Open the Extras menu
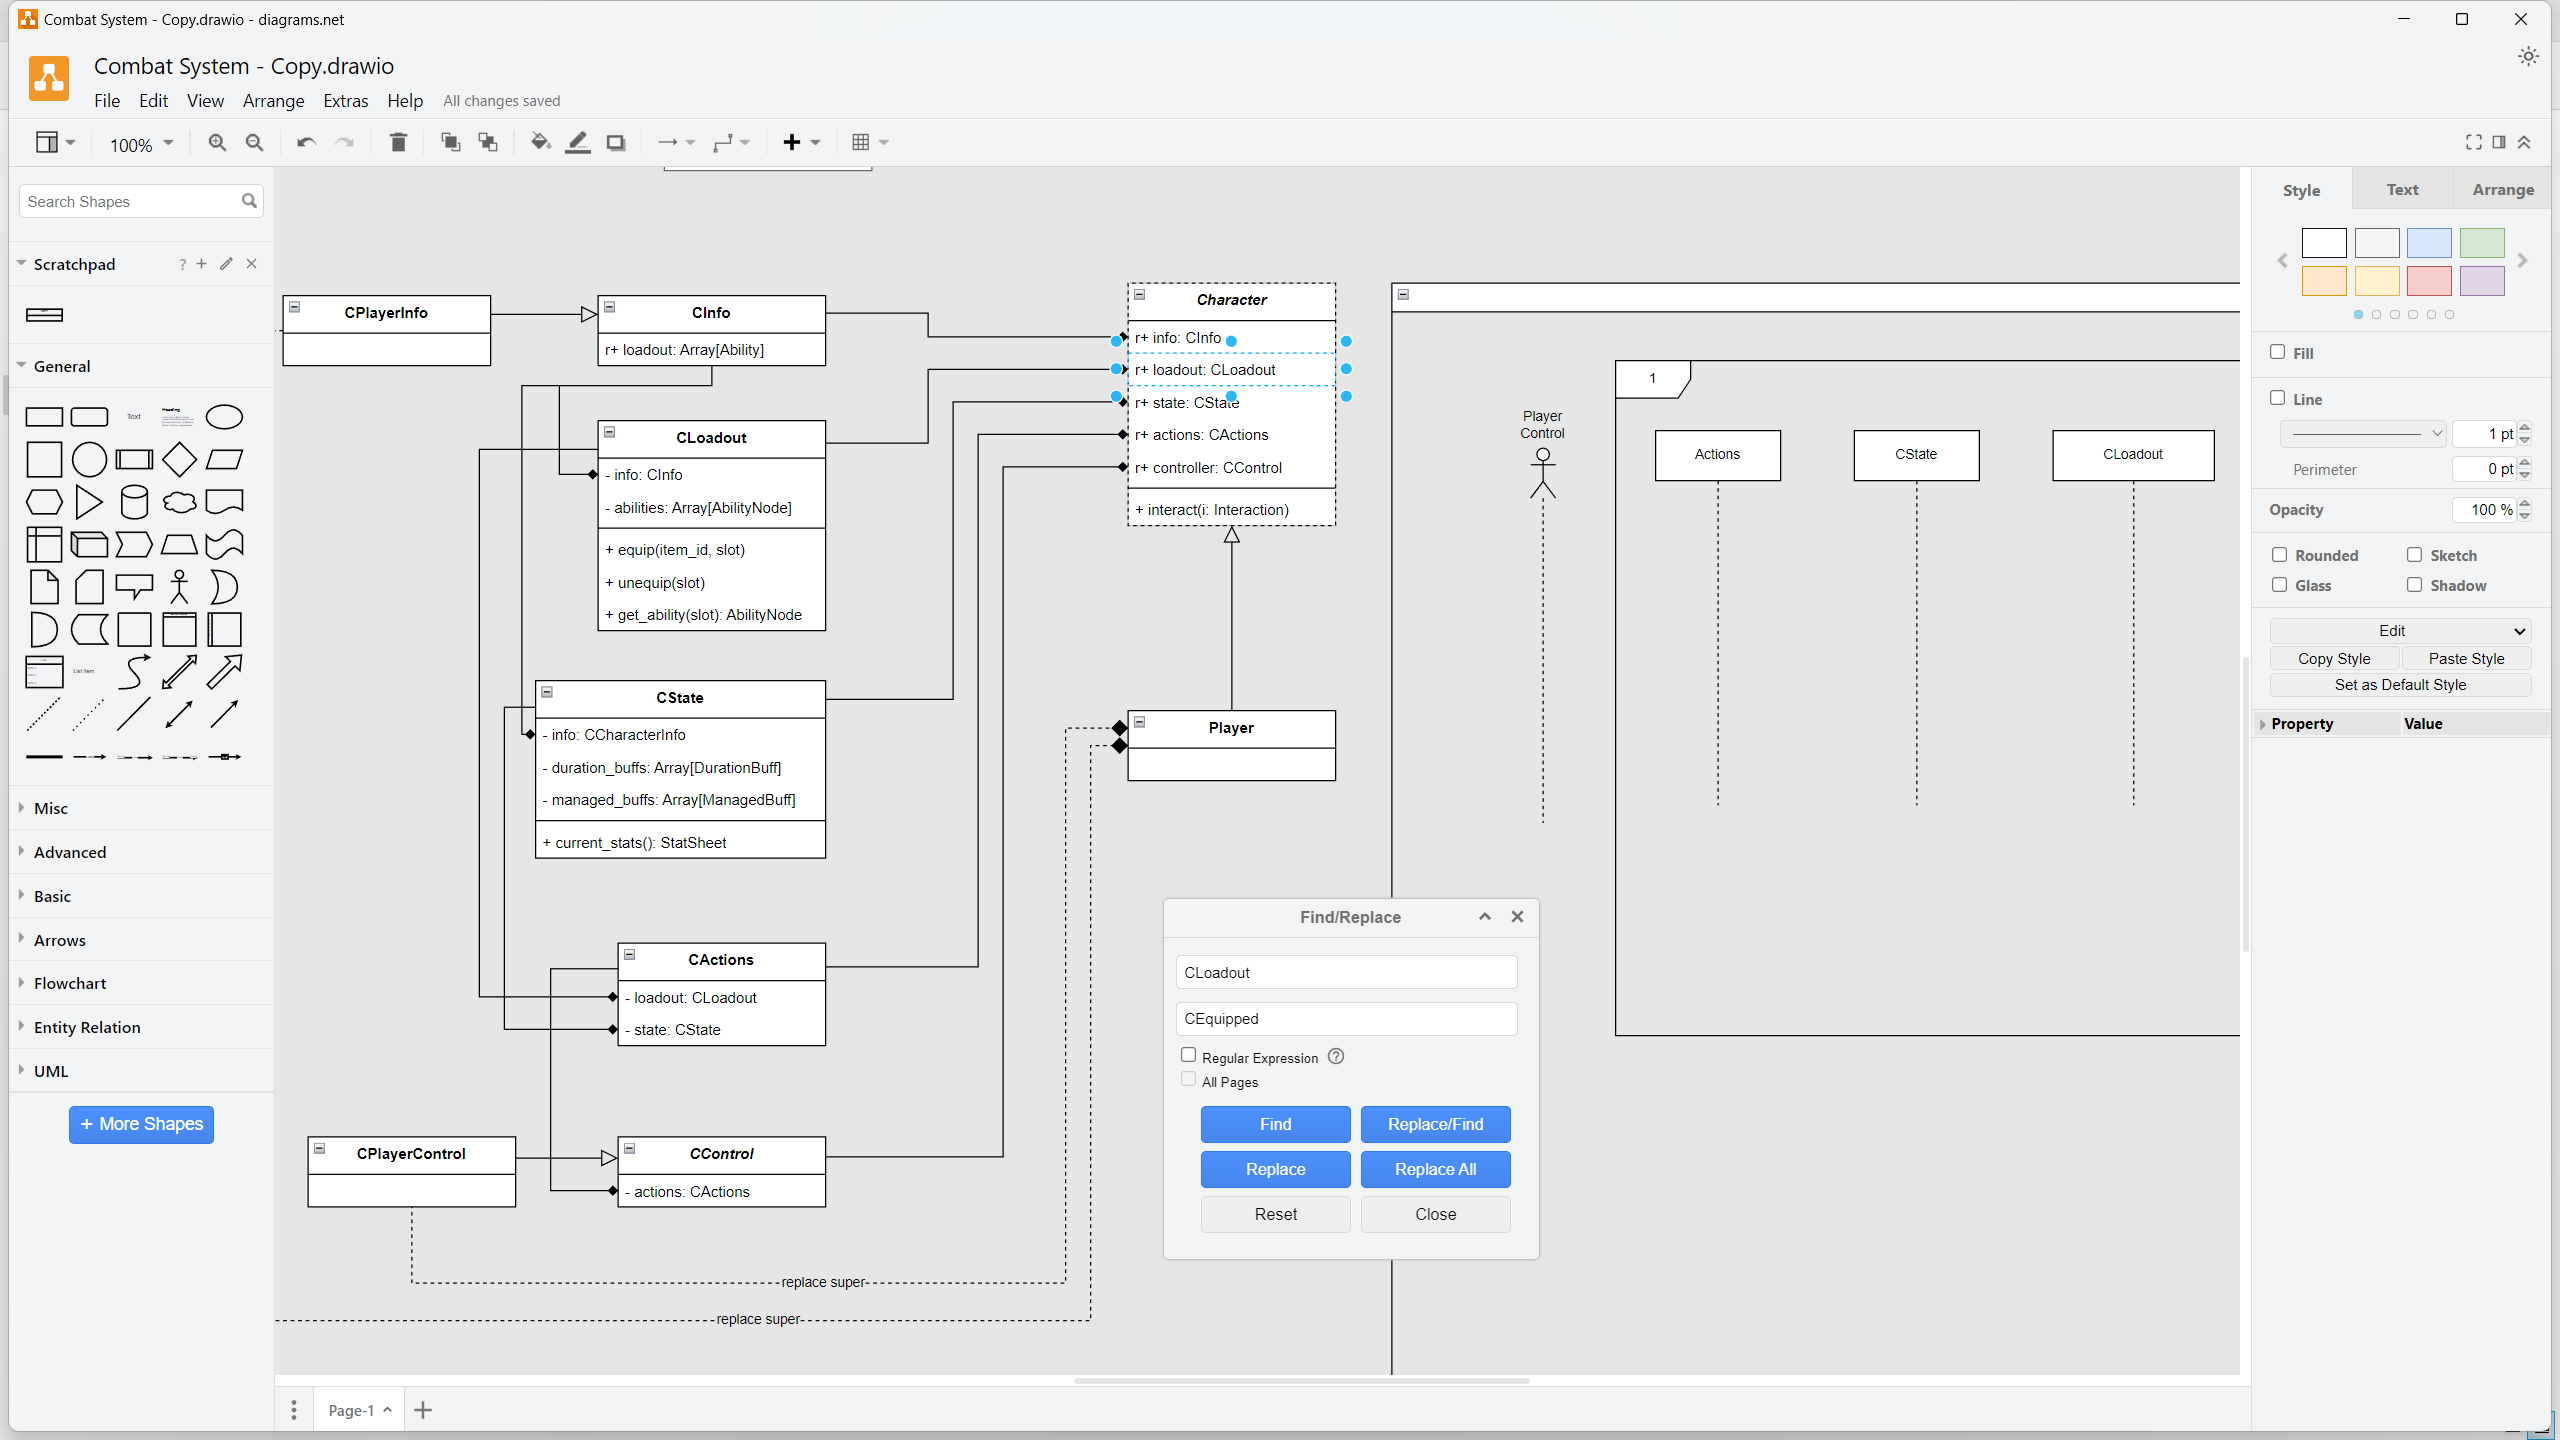Viewport: 2560px width, 1440px height. (x=345, y=100)
